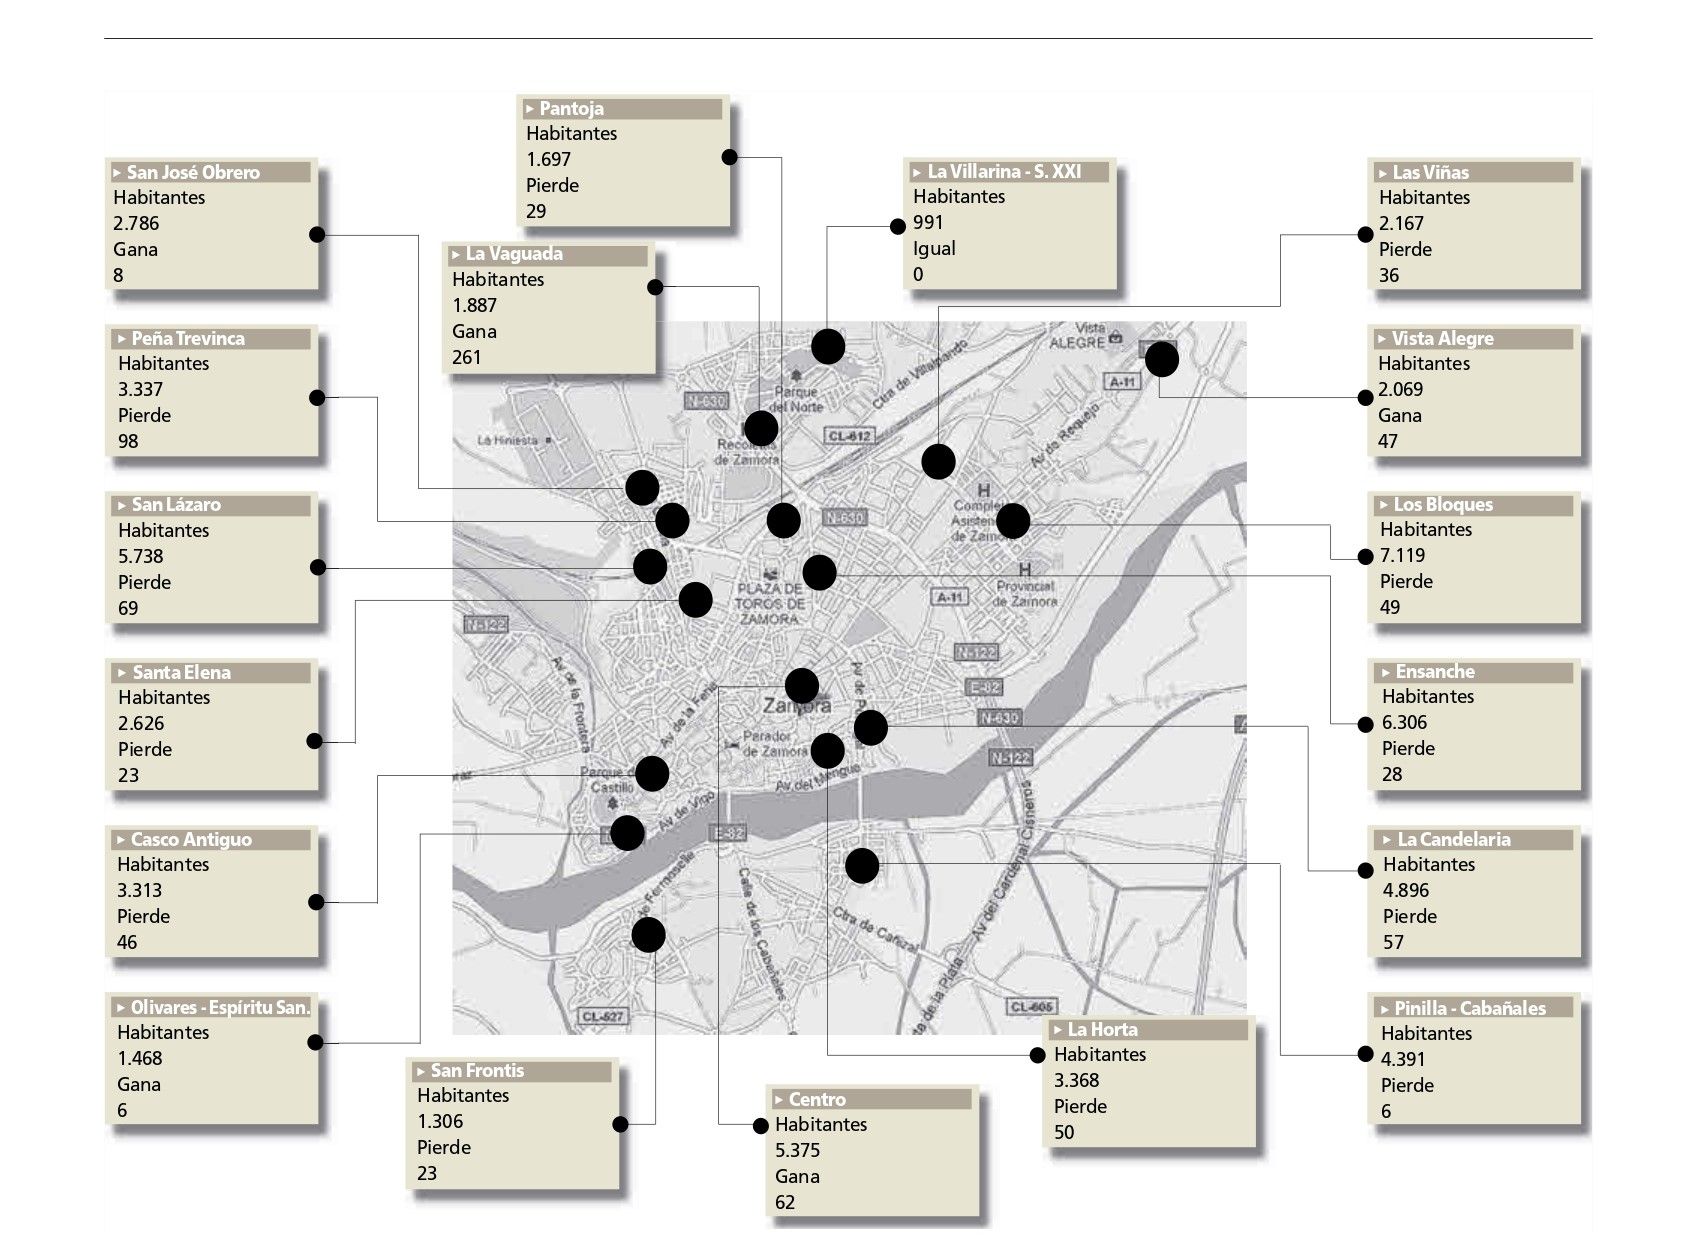This screenshot has height=1250, width=1699.
Task: Select the Pinilla - Cabañales title
Action: click(x=1470, y=1008)
